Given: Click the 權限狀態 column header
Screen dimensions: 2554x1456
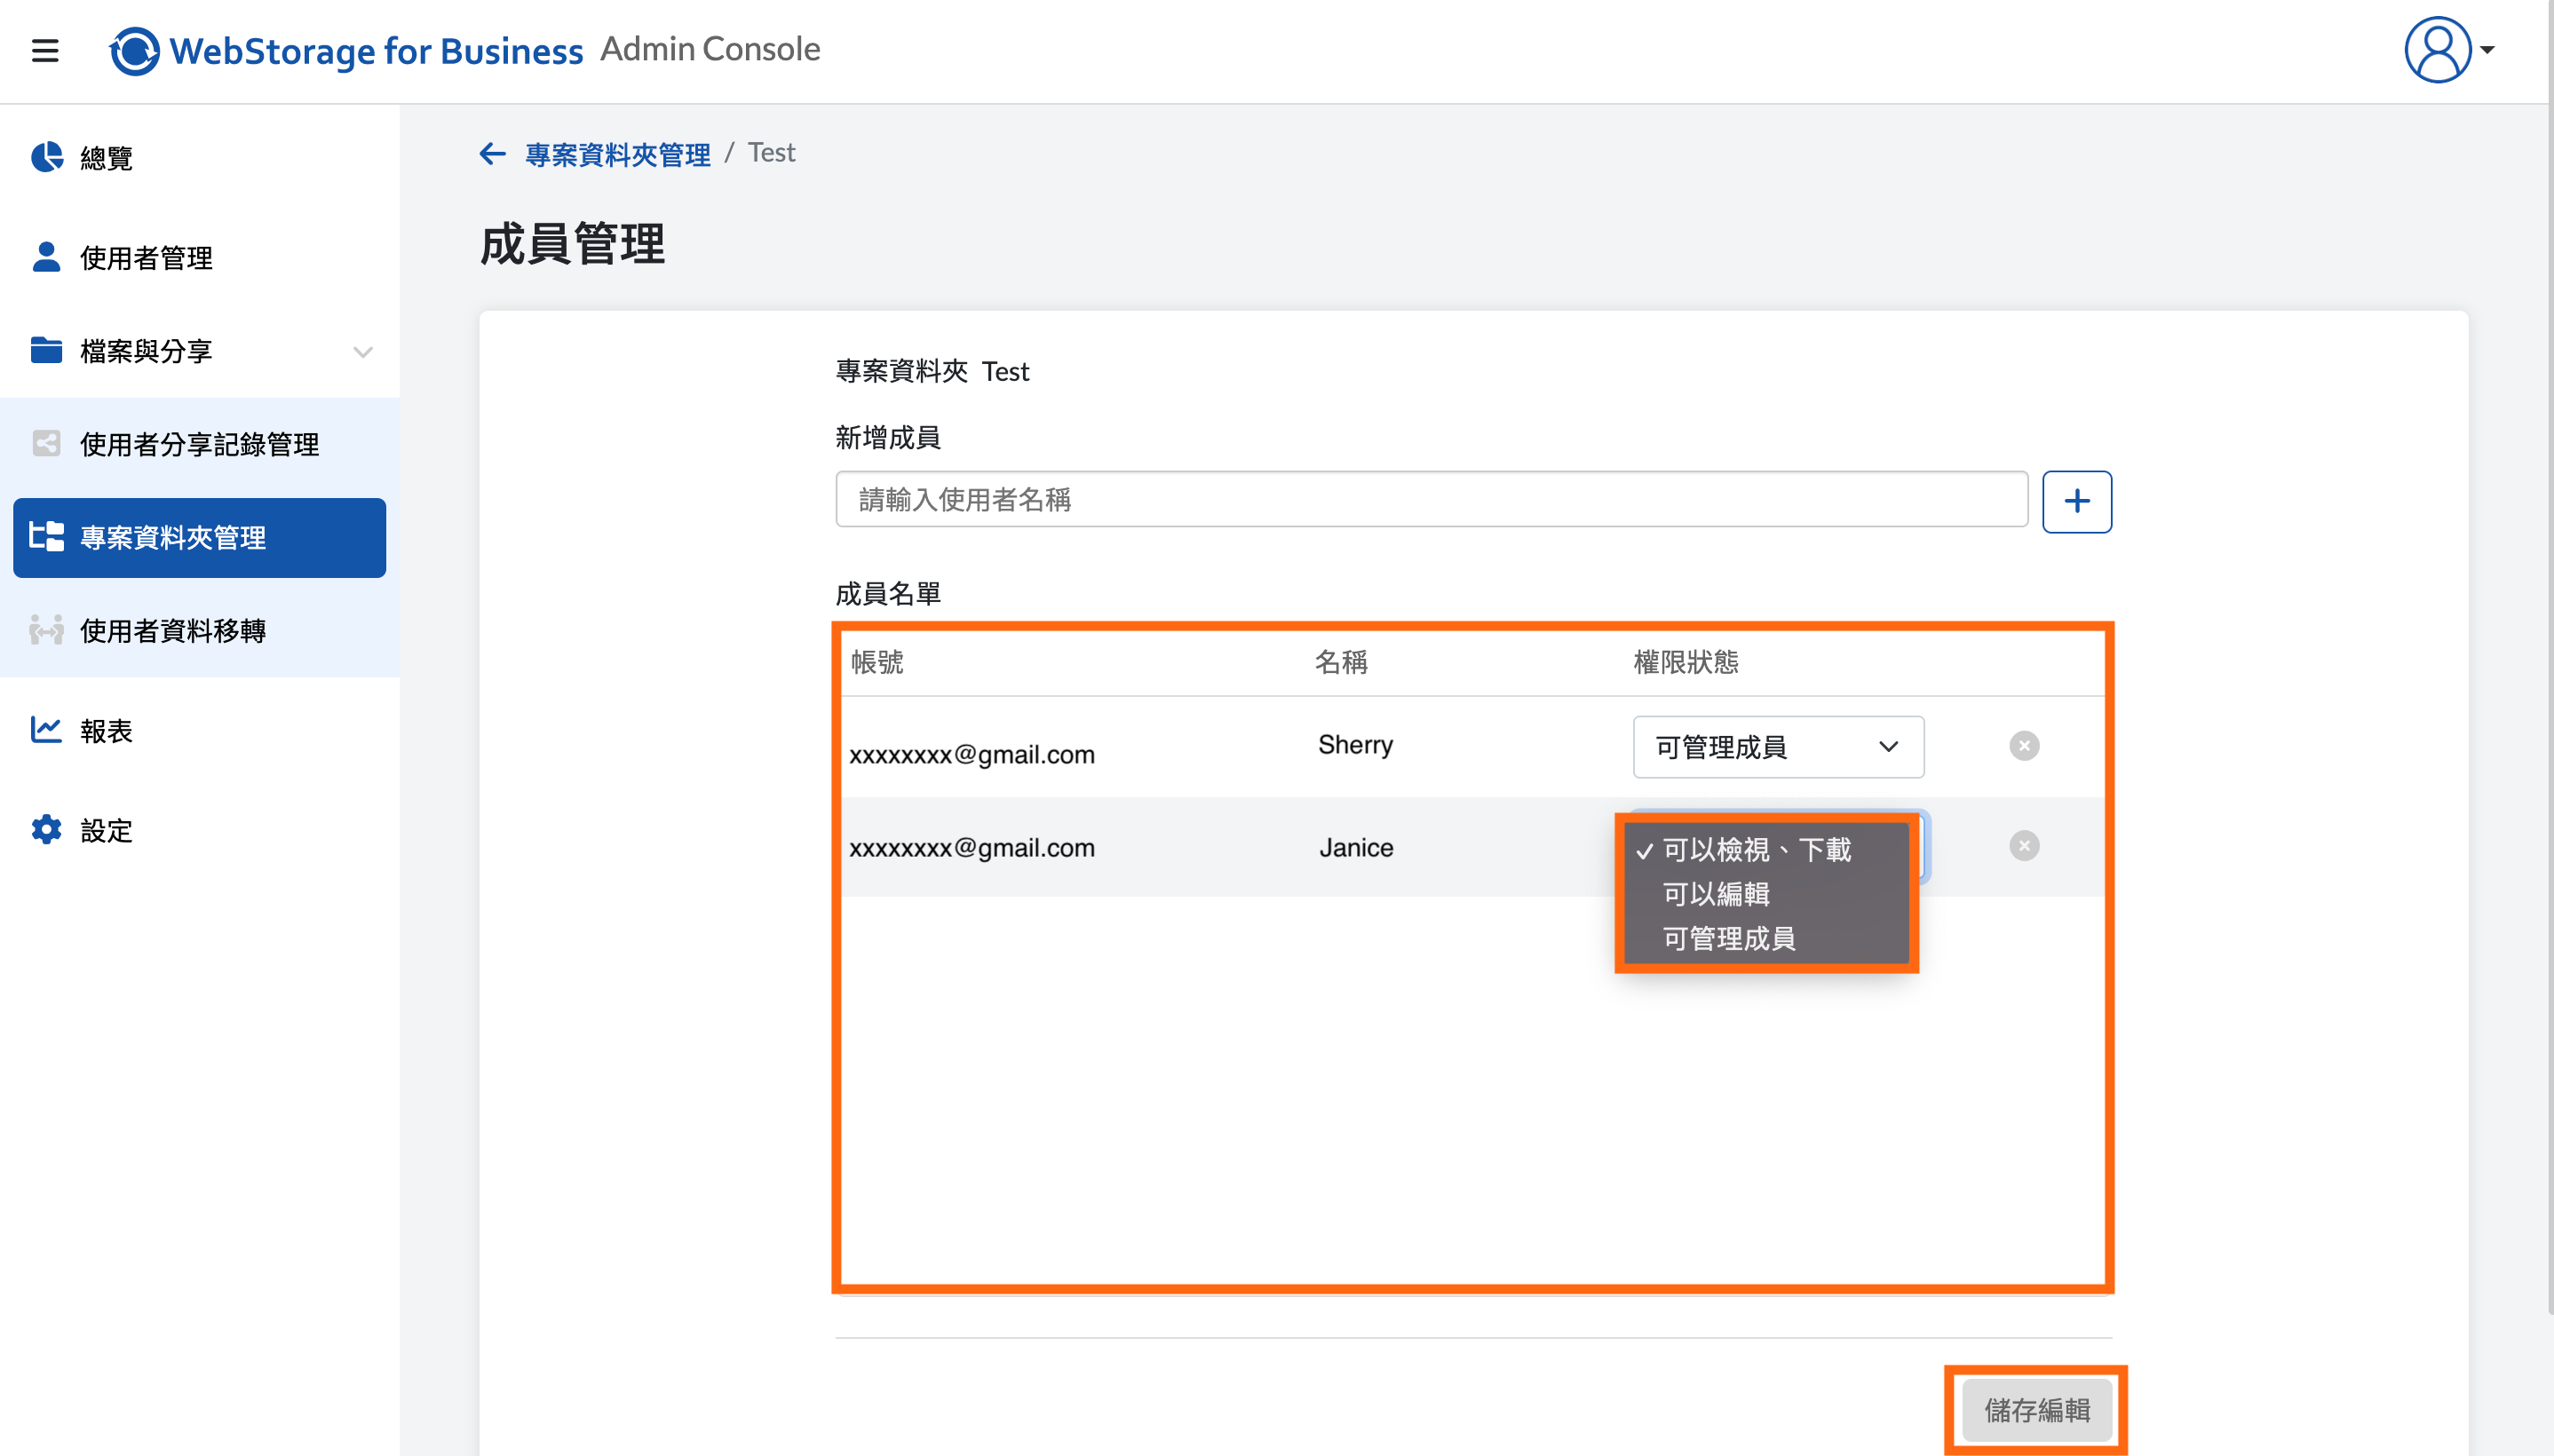Looking at the screenshot, I should click(x=1686, y=661).
